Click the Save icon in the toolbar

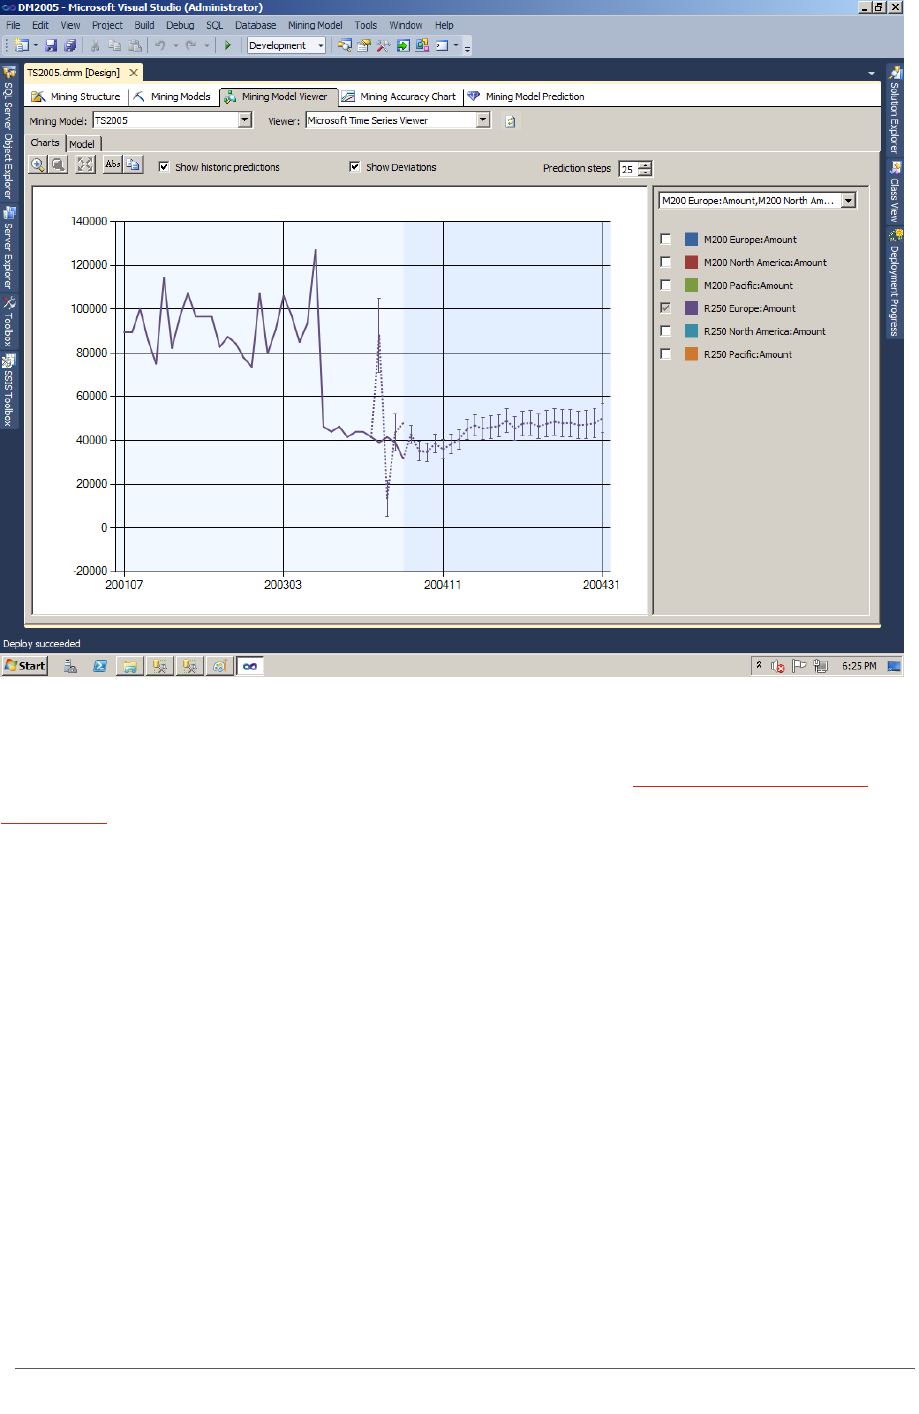click(x=51, y=45)
